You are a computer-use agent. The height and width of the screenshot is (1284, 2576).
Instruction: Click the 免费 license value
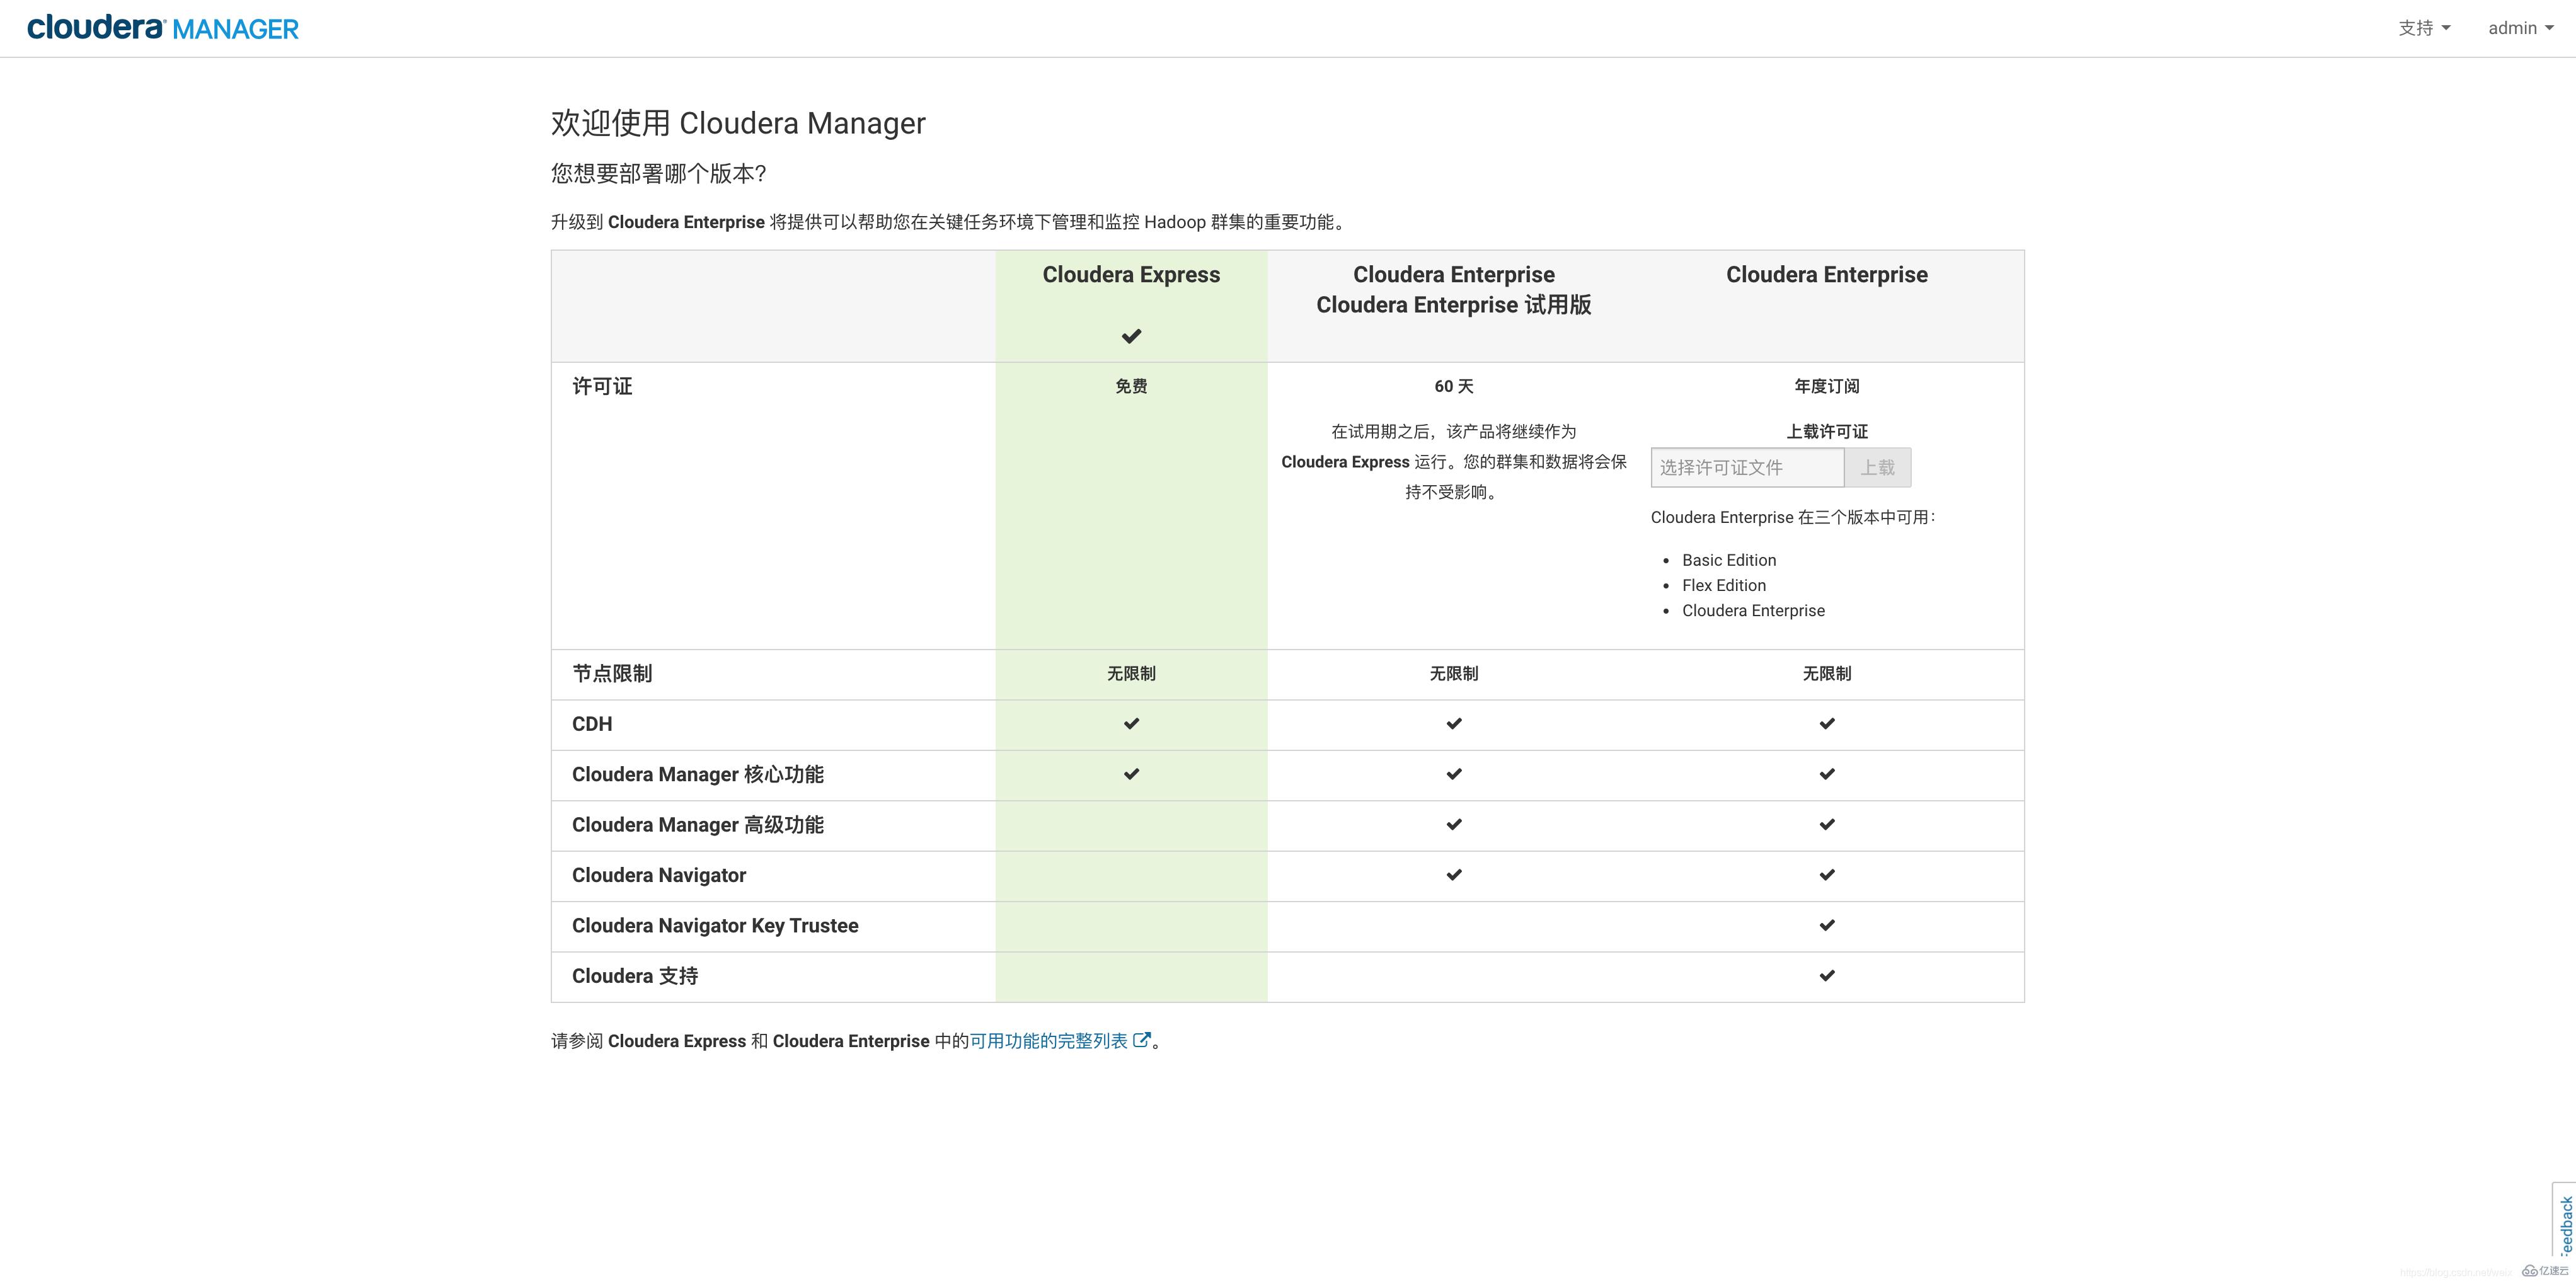[x=1131, y=386]
